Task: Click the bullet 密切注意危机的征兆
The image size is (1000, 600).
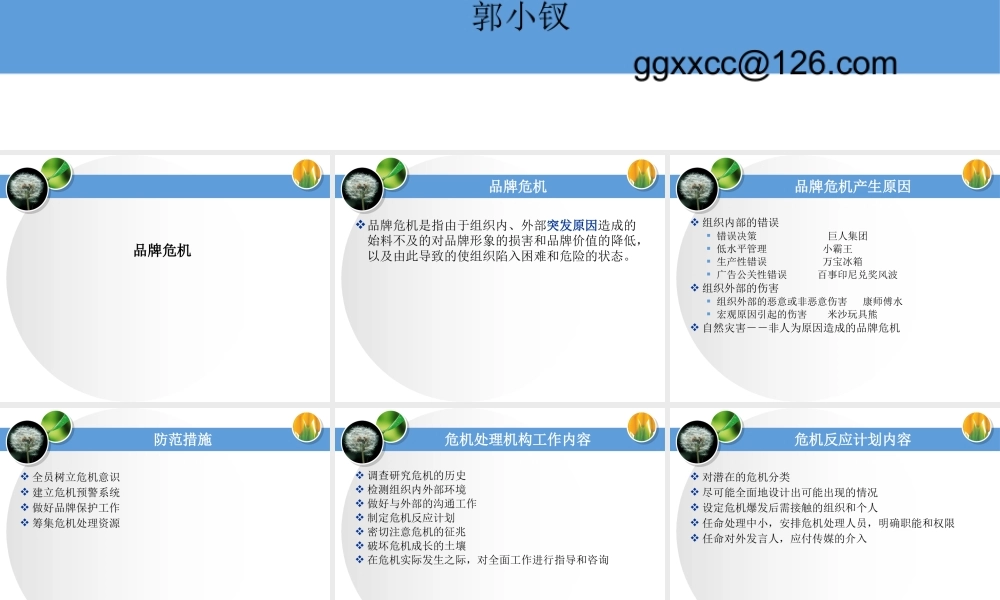Action: [416, 532]
